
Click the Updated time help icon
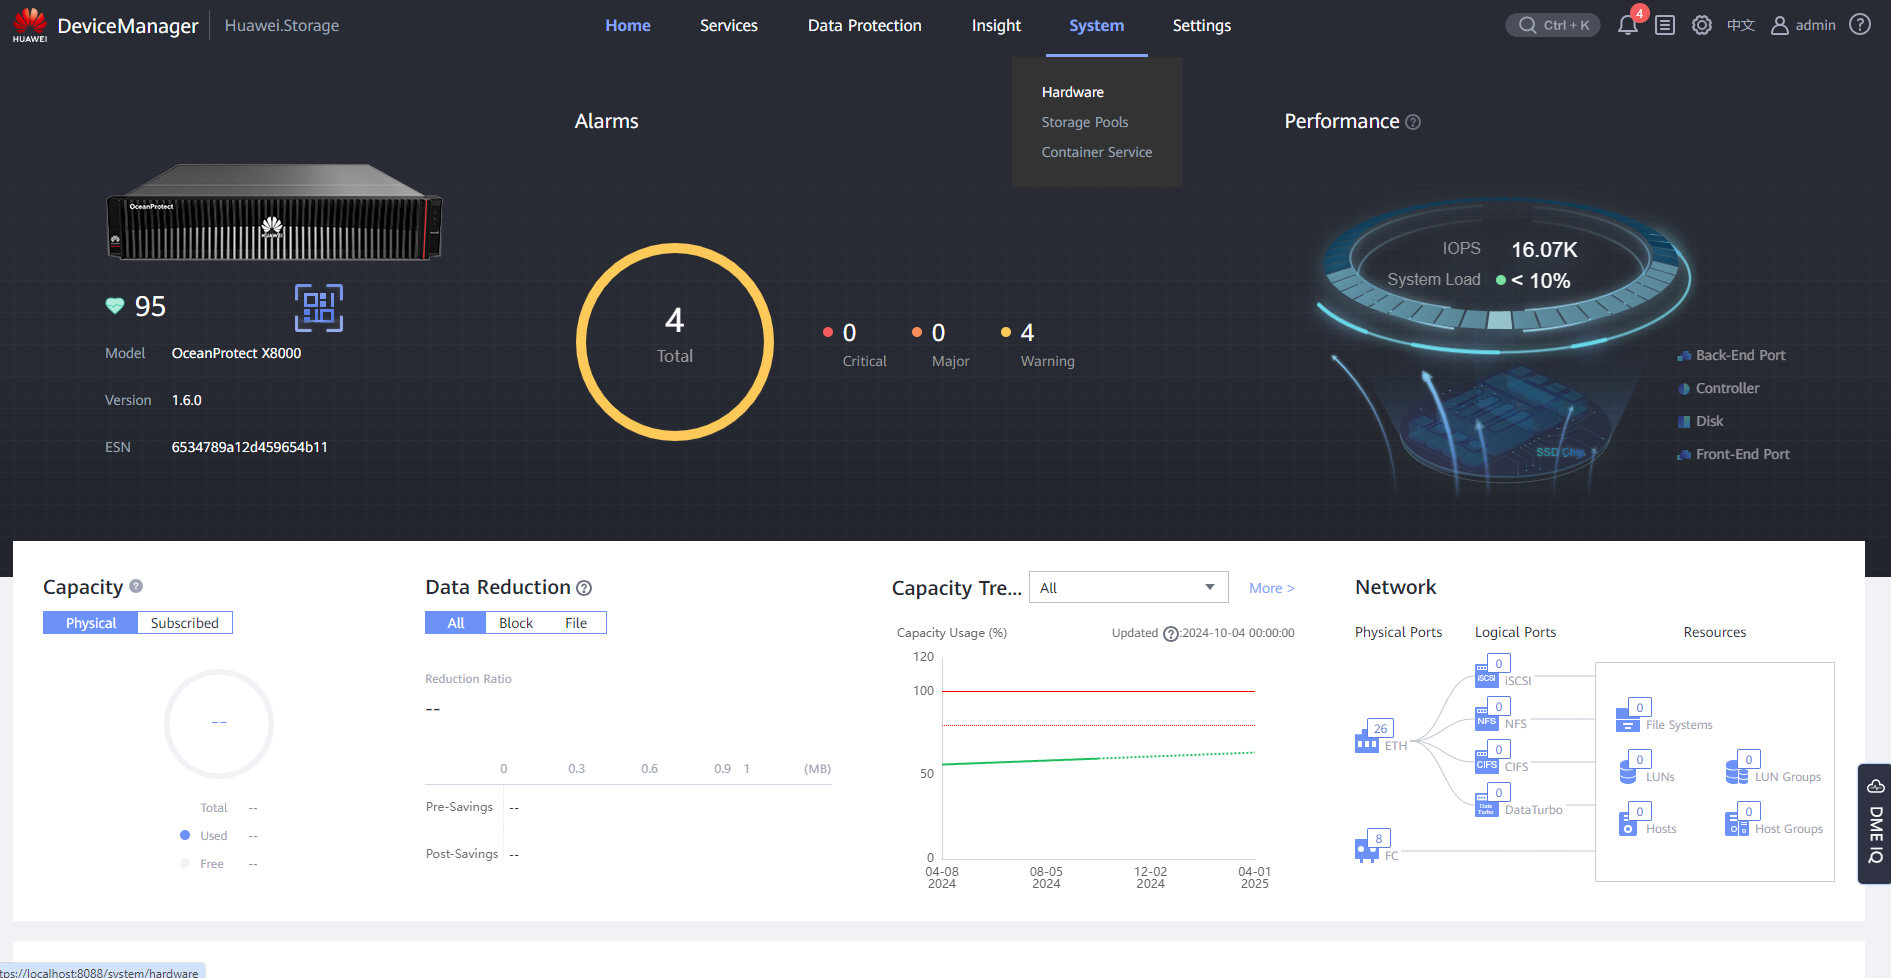click(x=1171, y=634)
